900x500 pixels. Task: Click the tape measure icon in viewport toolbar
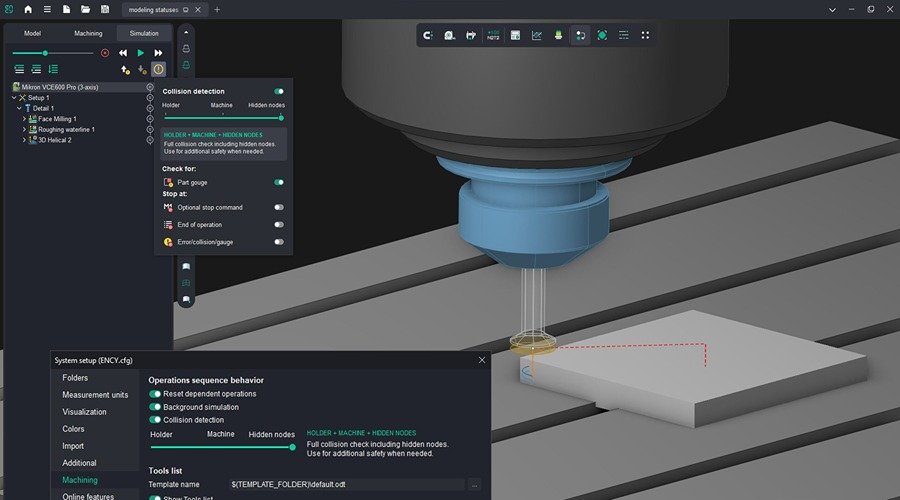tap(449, 35)
